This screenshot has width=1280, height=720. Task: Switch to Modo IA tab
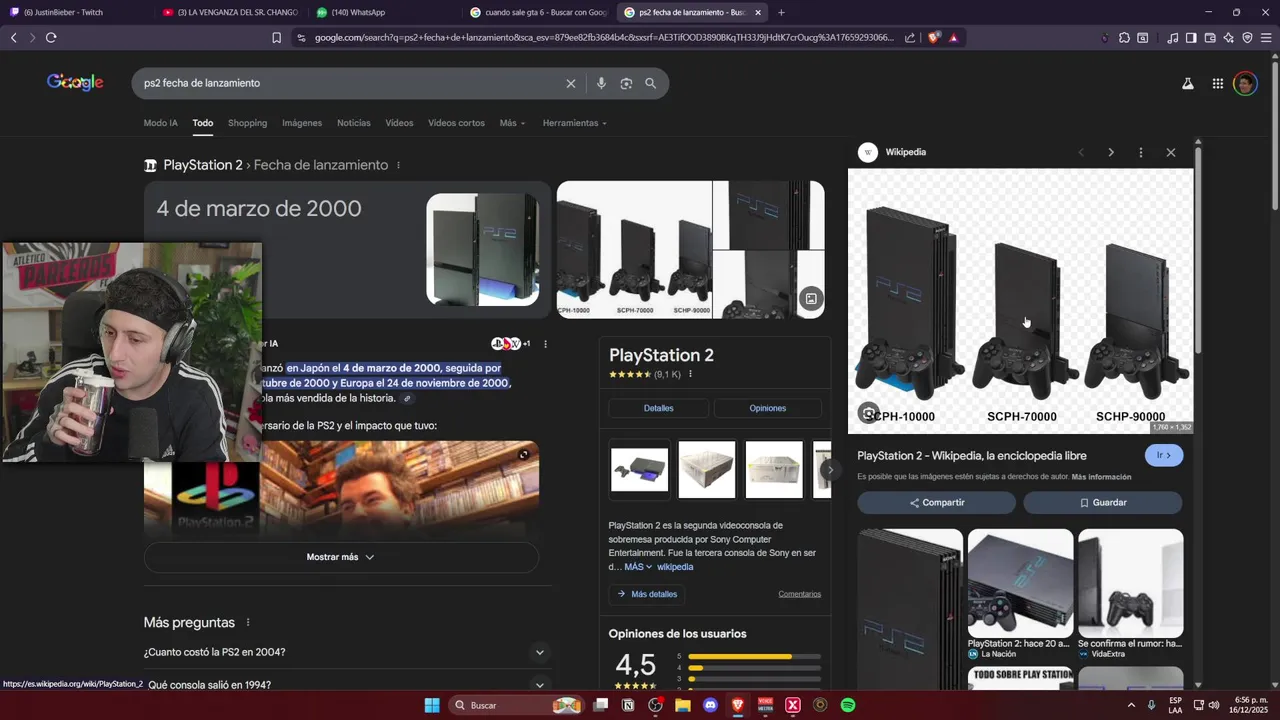160,123
